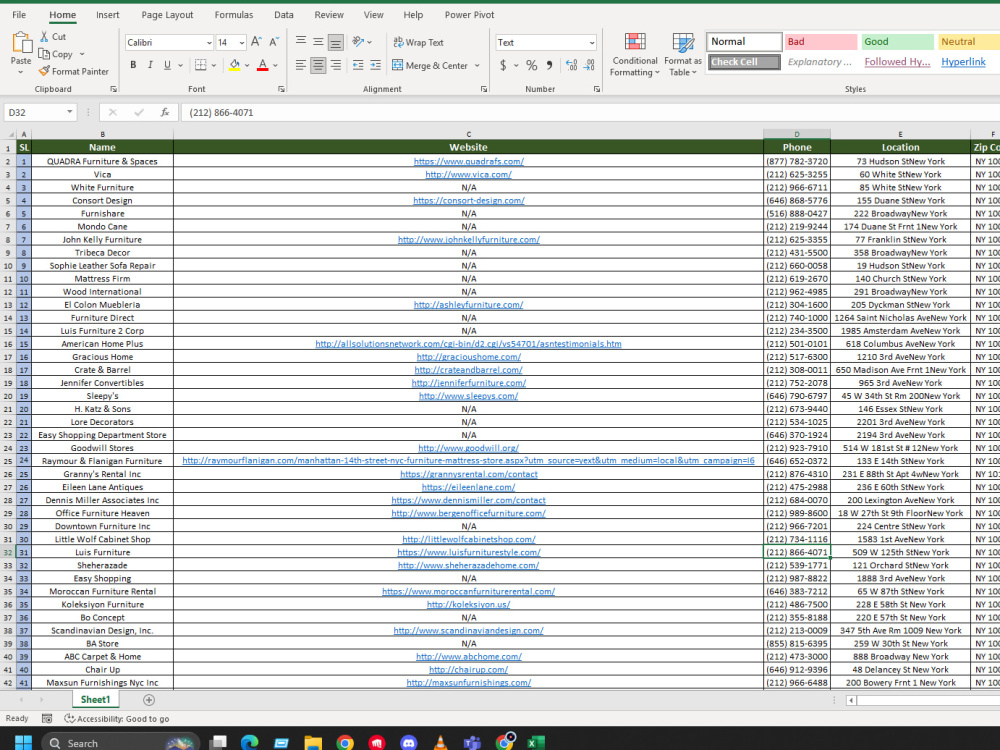Click the Orientation text angle icon
This screenshot has width=1000, height=750.
[358, 42]
